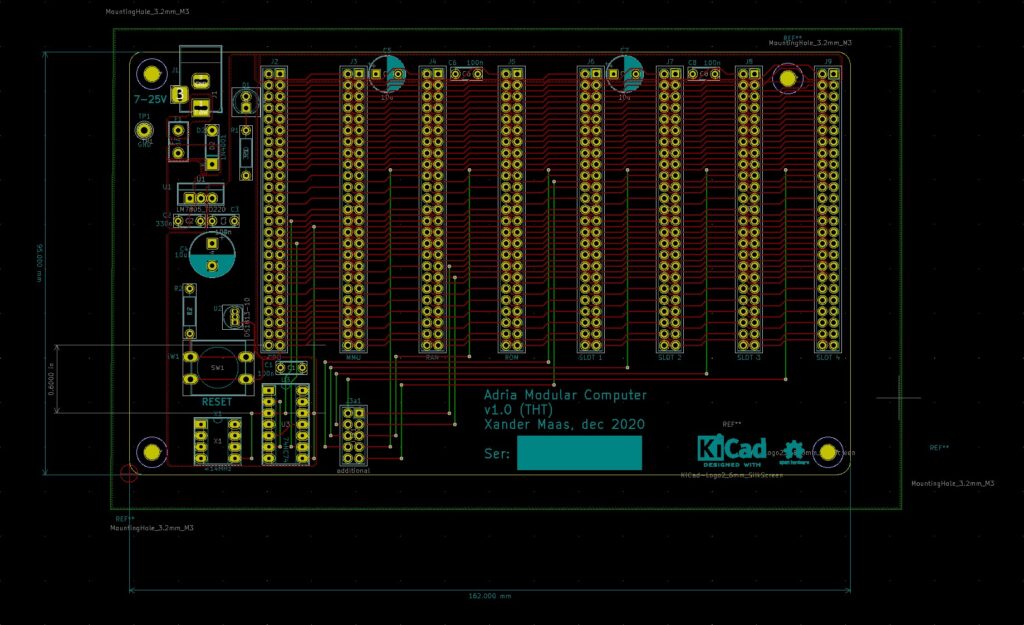Viewport: 1024px width, 625px height.
Task: Select the TP1 GND test point pad
Action: (144, 131)
